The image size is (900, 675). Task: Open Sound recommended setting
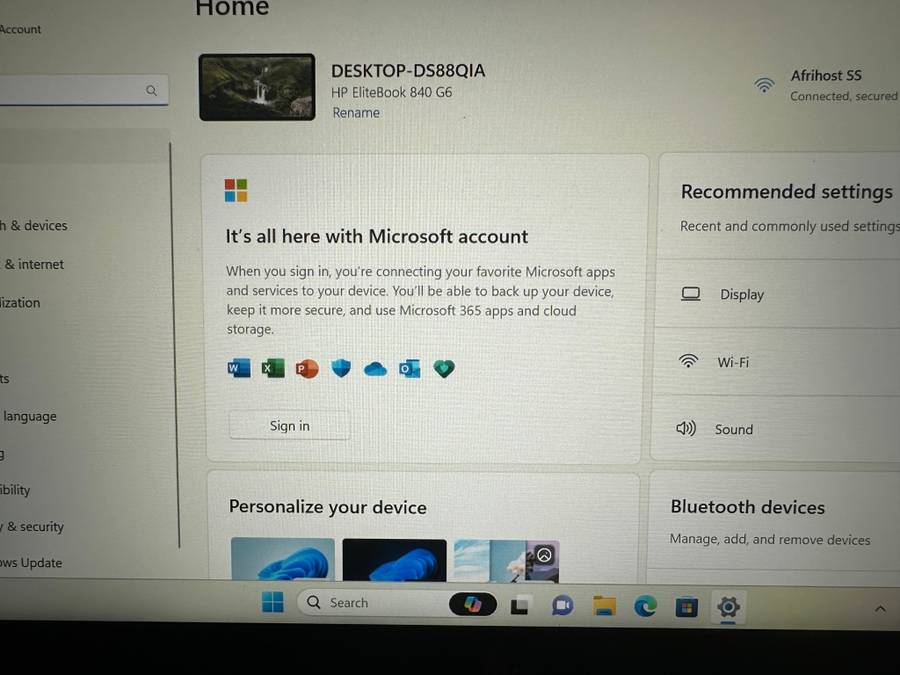click(733, 429)
